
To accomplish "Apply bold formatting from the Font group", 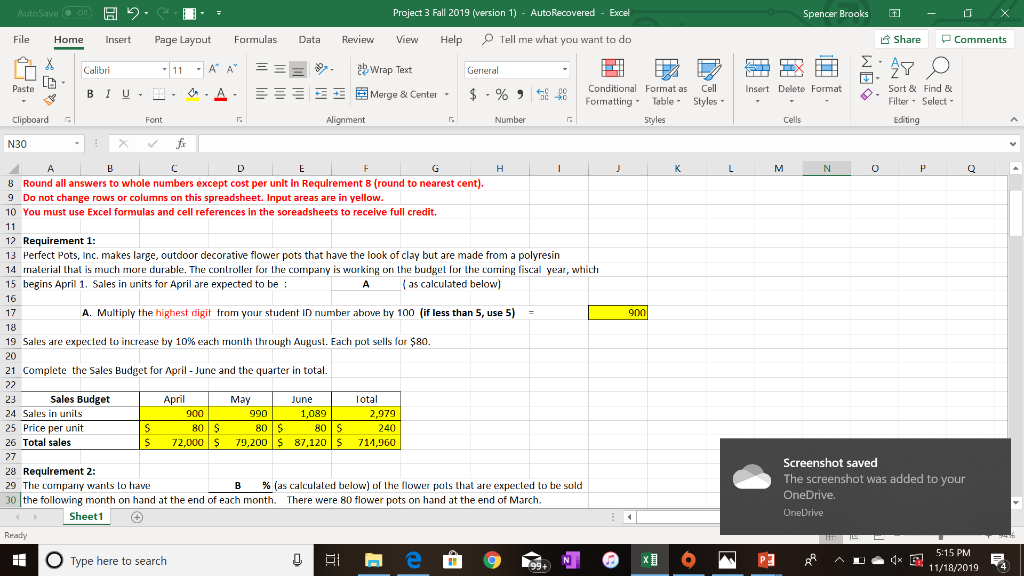I will coord(89,92).
